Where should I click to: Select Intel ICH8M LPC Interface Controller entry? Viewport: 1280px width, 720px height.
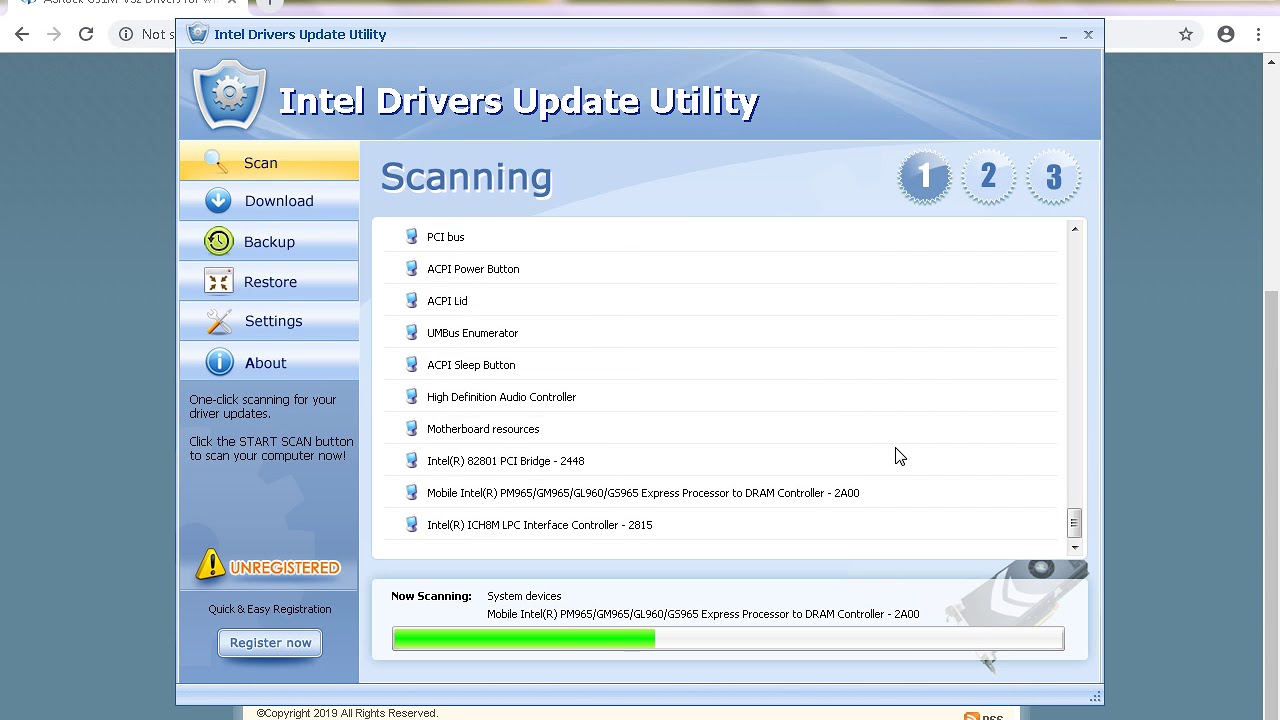click(x=721, y=525)
